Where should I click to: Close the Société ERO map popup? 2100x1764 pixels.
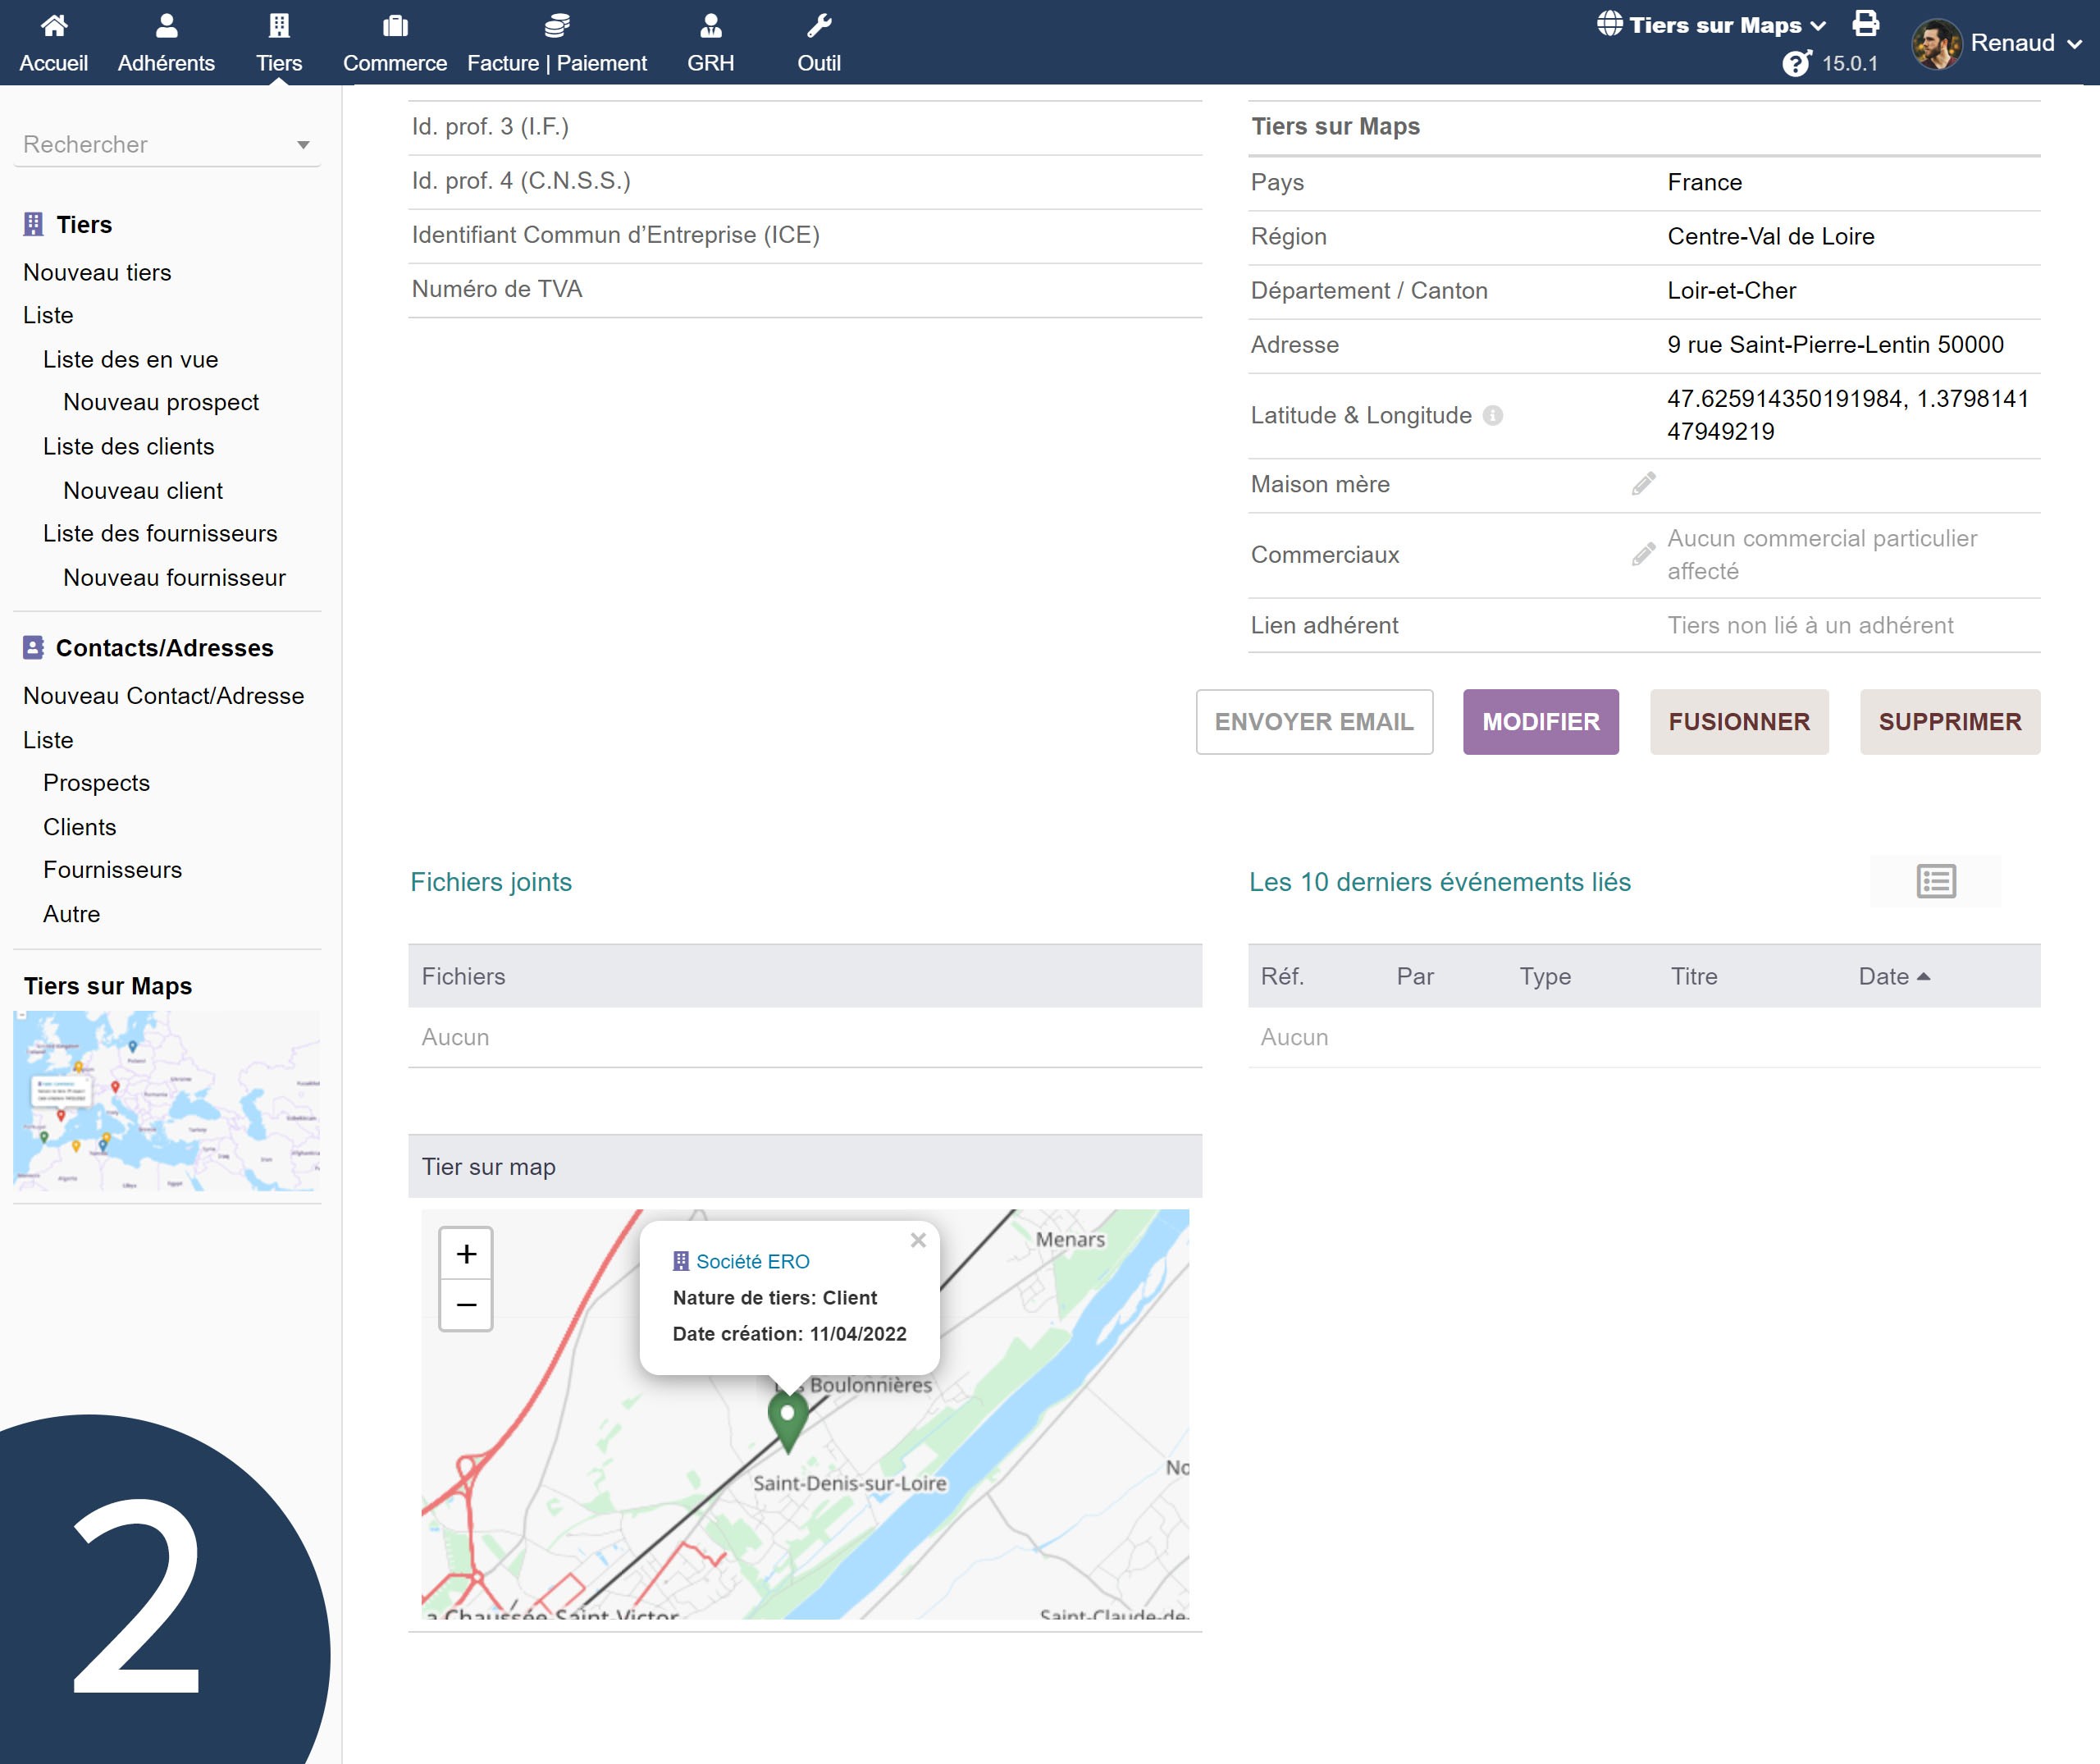pos(918,1240)
